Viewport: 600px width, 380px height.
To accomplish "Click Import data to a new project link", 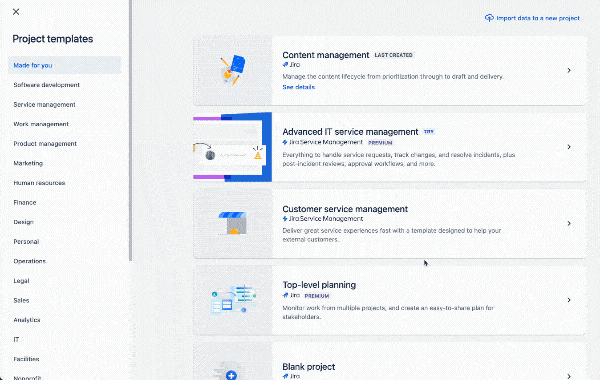I will click(x=538, y=18).
